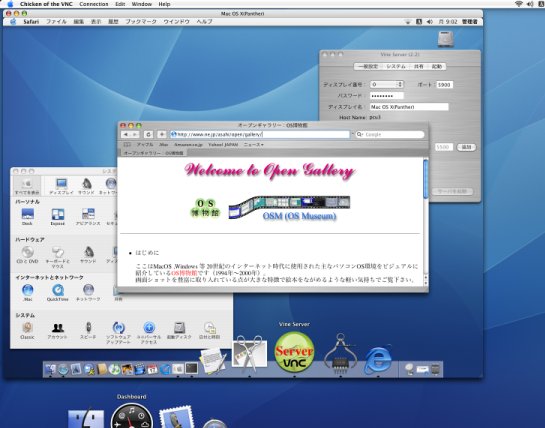545x428 pixels.
Task: Click the Vine Server VNC dock icon
Action: pos(294,352)
